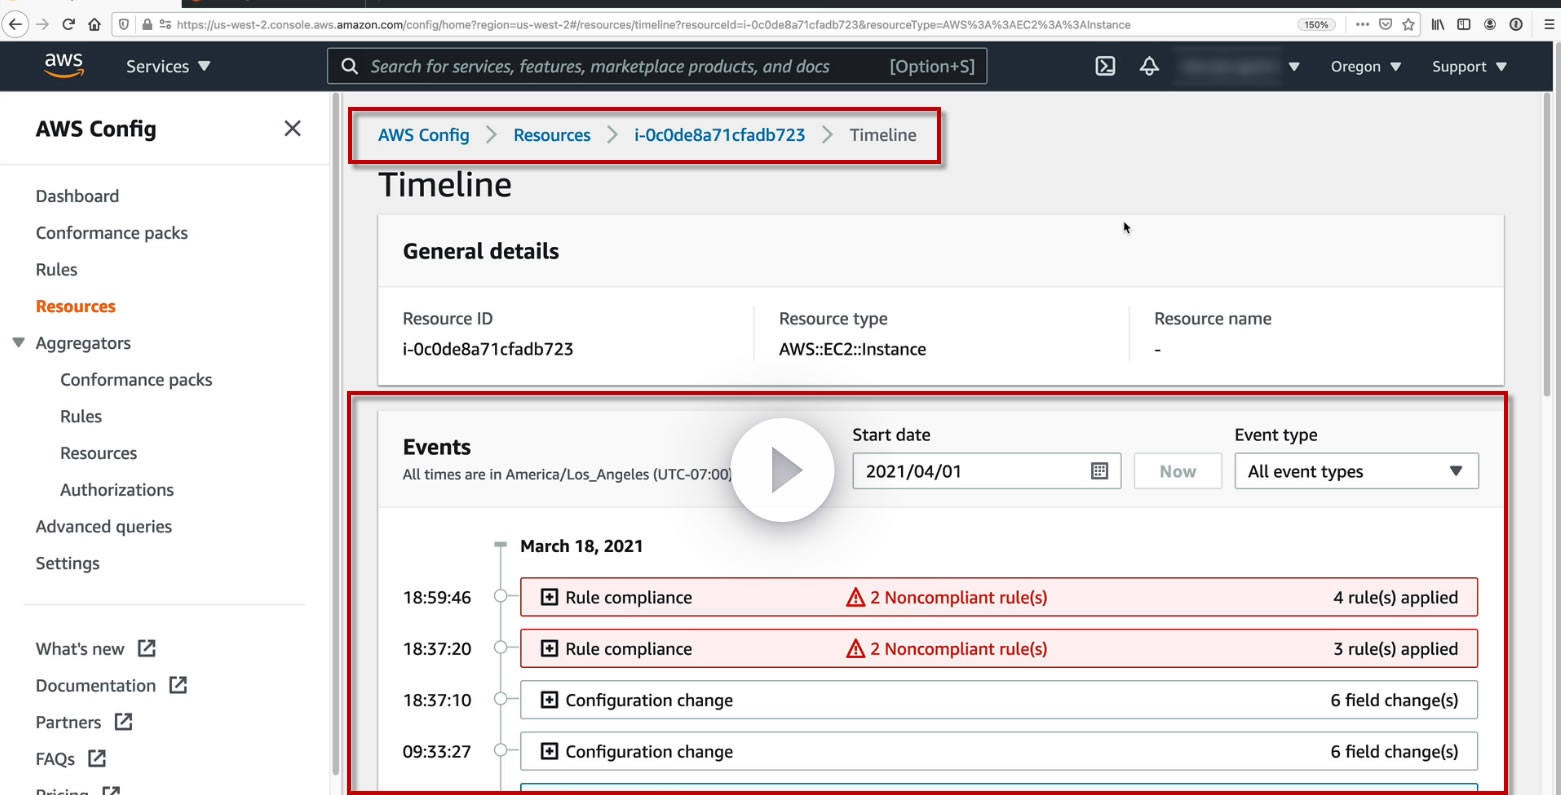Screen dimensions: 1561x795
Task: Click the 18:37:10 timeline marker circle
Action: (x=501, y=700)
